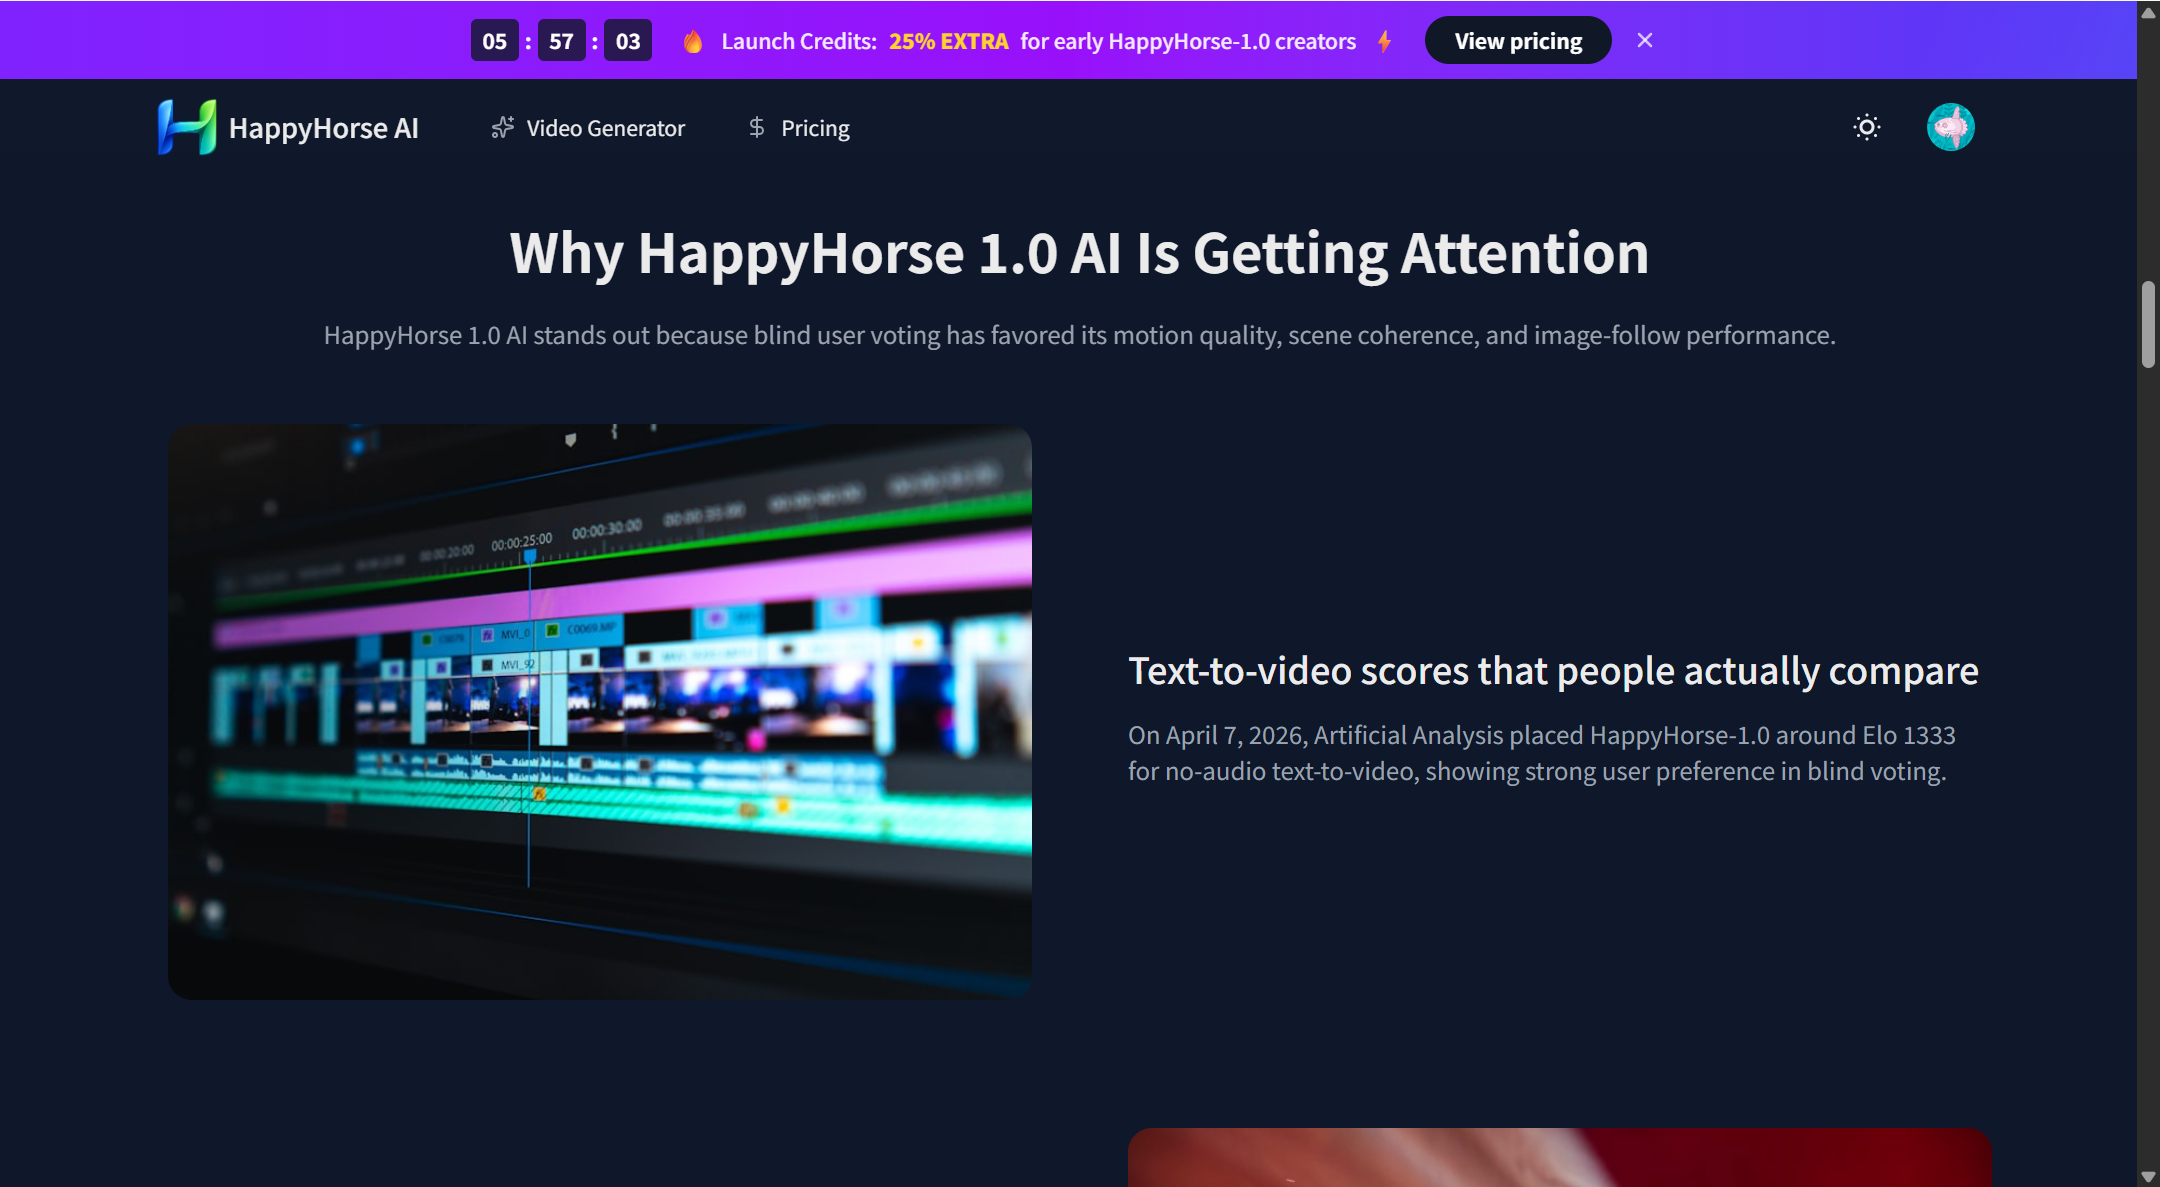
Task: Click the sparkle icon beside Video Generator
Action: point(502,127)
